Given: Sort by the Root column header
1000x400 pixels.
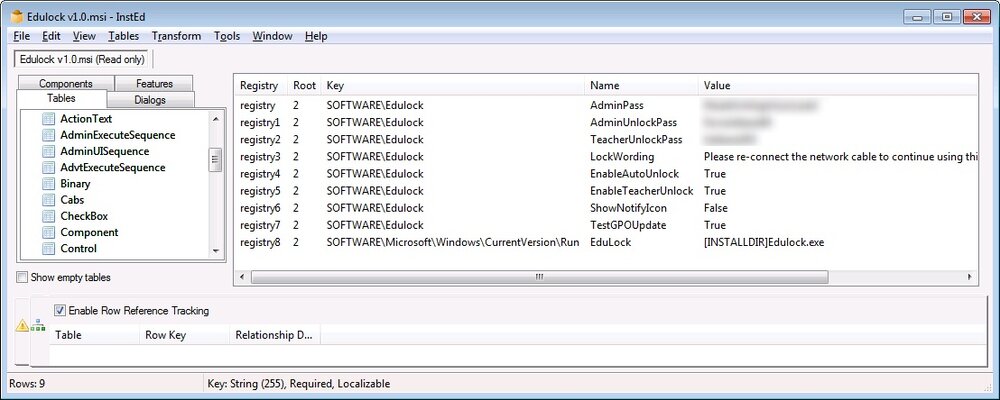Looking at the screenshot, I should tap(304, 85).
